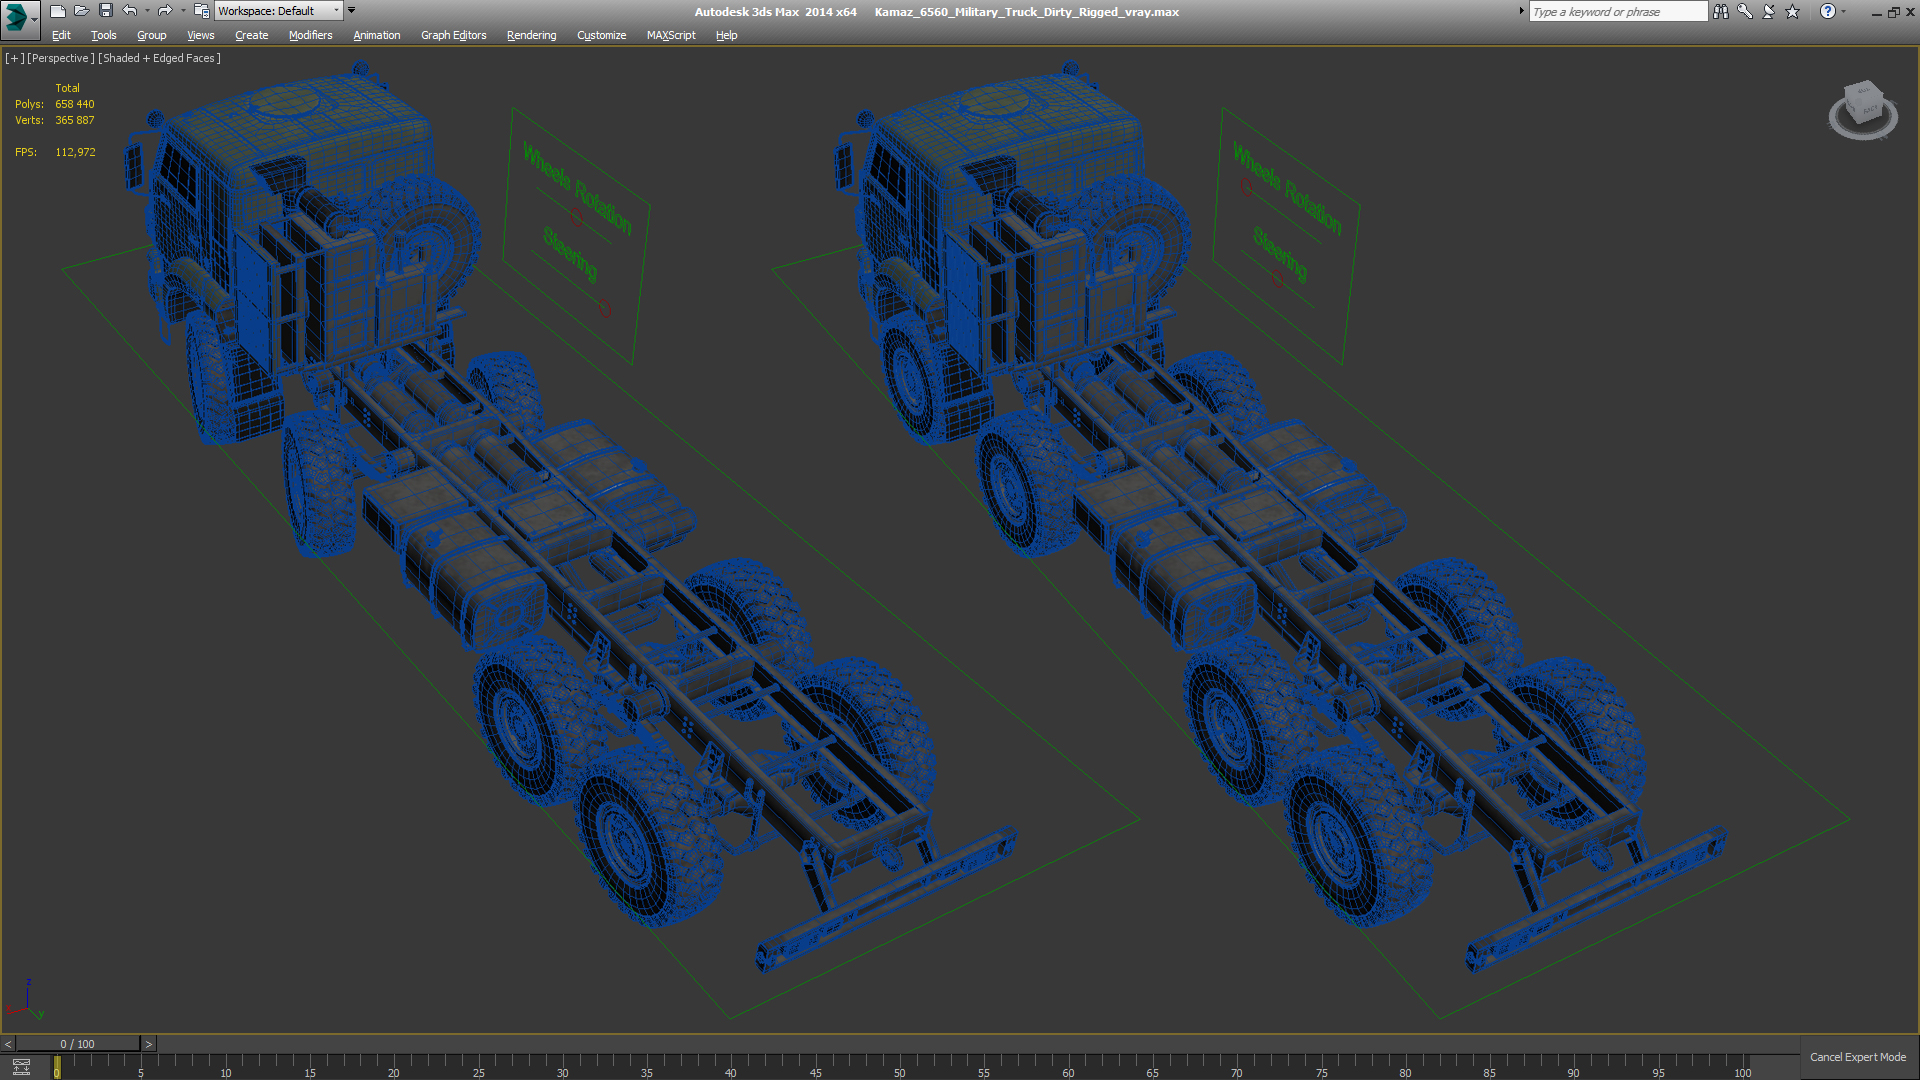Image resolution: width=1920 pixels, height=1080 pixels.
Task: Create a new scene with New icon
Action: click(58, 11)
